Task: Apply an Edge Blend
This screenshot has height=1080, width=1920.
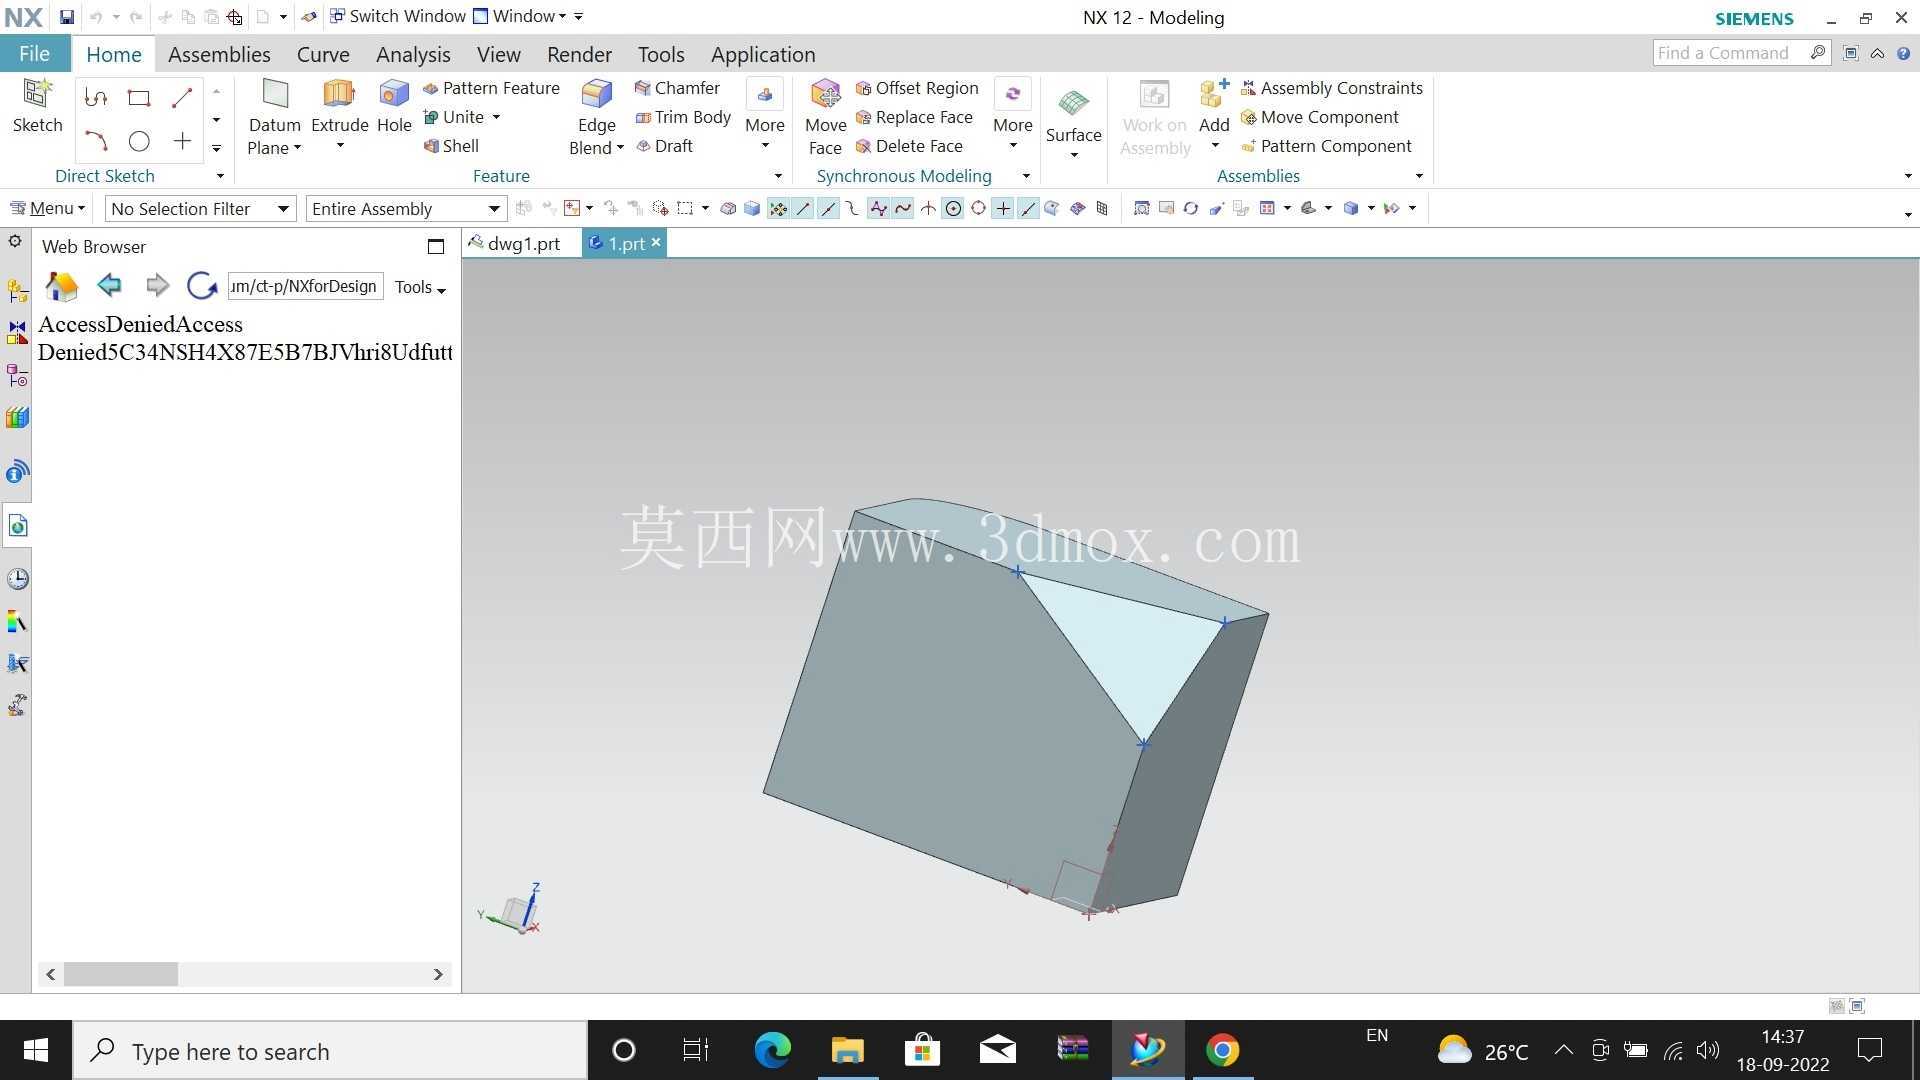Action: pyautogui.click(x=596, y=106)
